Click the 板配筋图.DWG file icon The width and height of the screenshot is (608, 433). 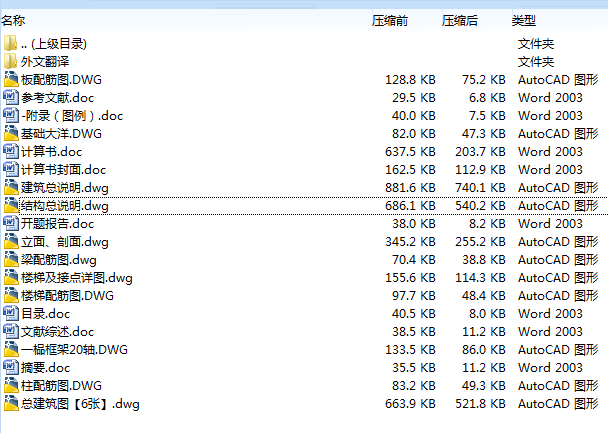pyautogui.click(x=11, y=79)
